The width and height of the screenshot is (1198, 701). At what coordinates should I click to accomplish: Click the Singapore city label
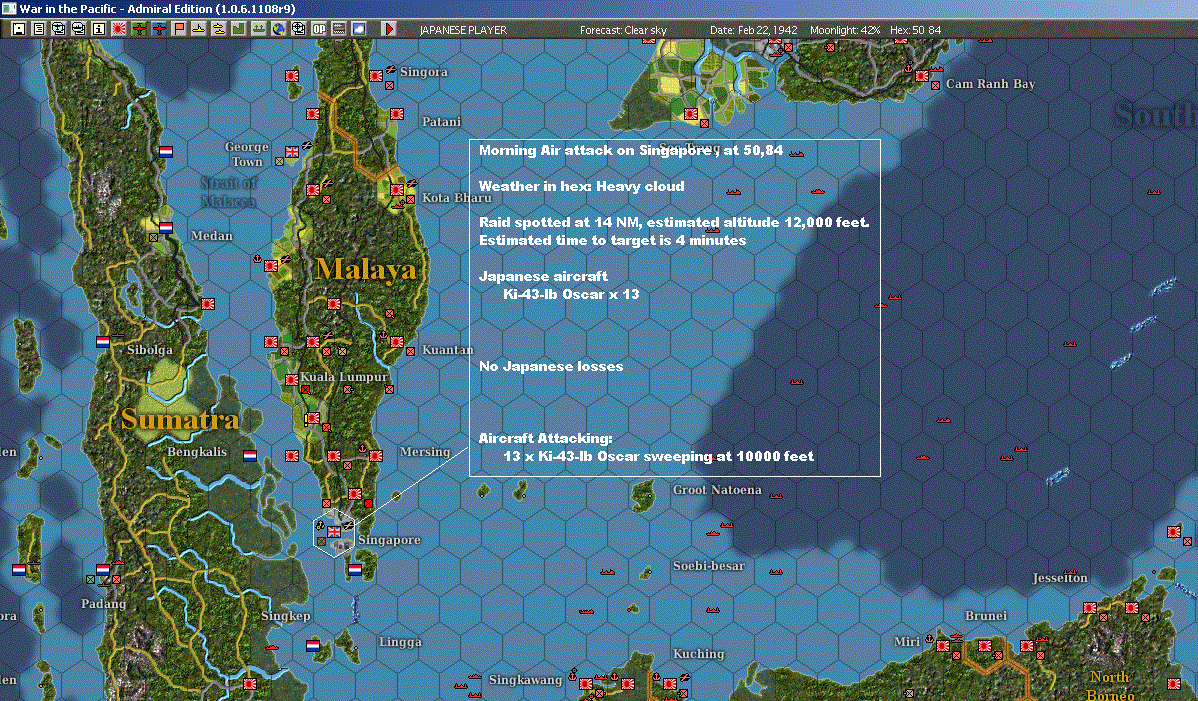pos(389,540)
